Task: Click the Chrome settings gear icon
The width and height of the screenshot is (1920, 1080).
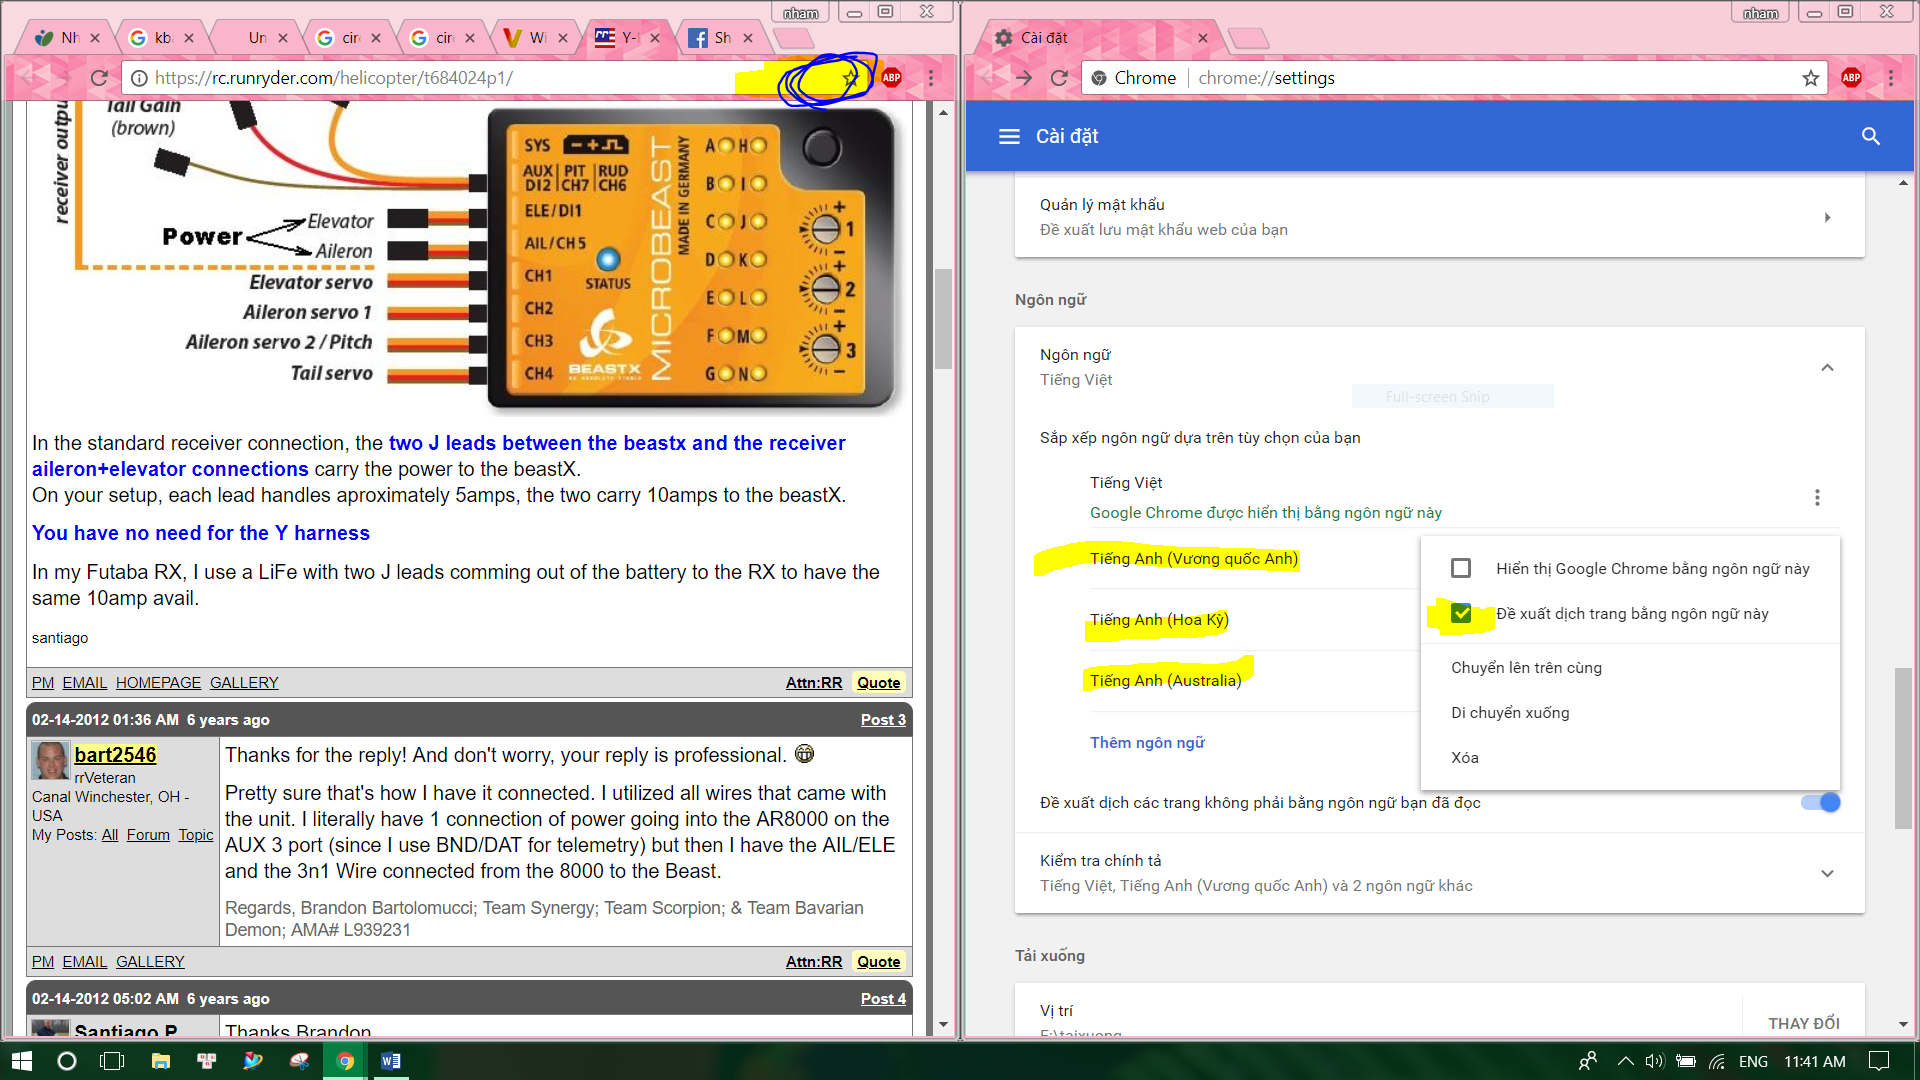Action: [1004, 37]
